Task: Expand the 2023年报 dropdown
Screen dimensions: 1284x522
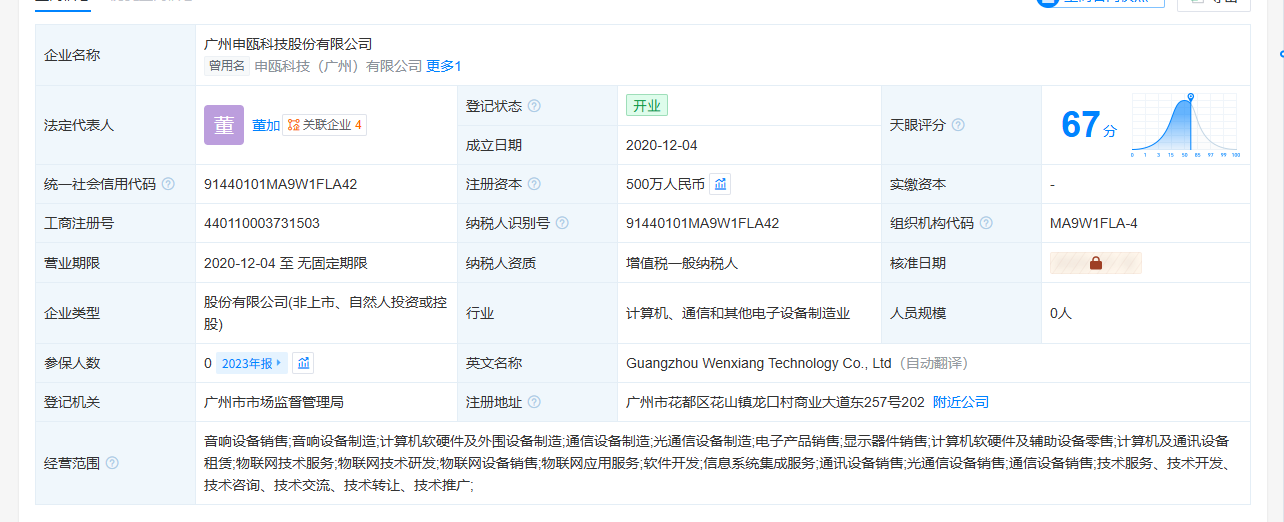Action: pos(251,363)
